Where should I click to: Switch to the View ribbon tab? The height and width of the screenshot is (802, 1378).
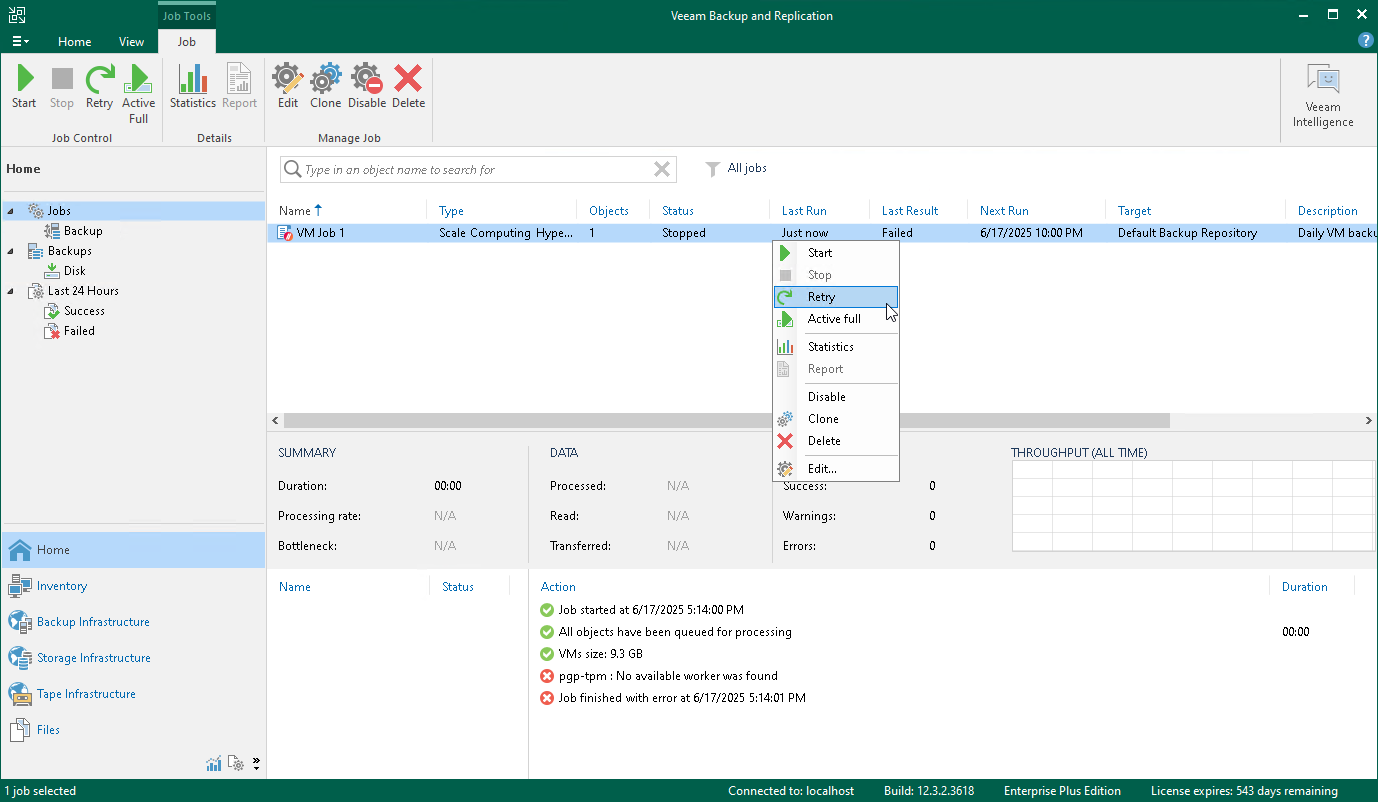pos(131,42)
